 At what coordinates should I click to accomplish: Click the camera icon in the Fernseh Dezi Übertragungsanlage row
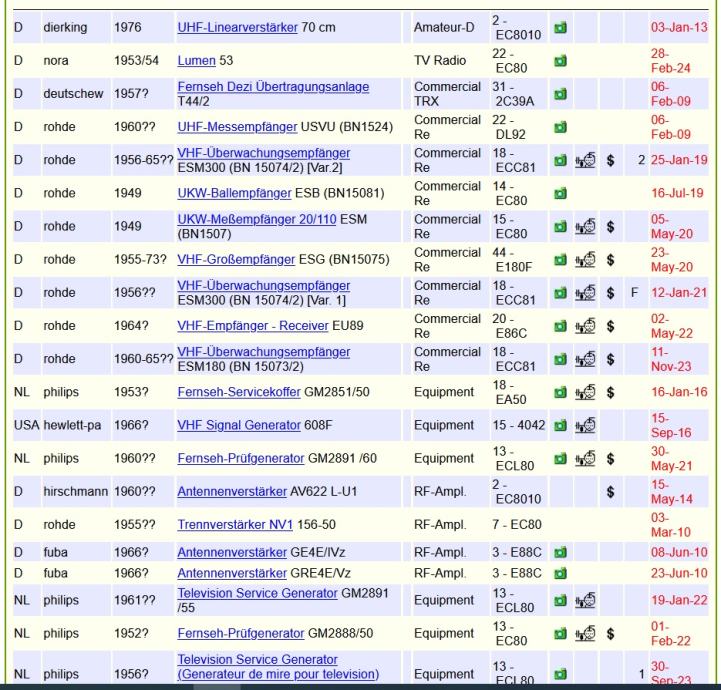tap(561, 94)
